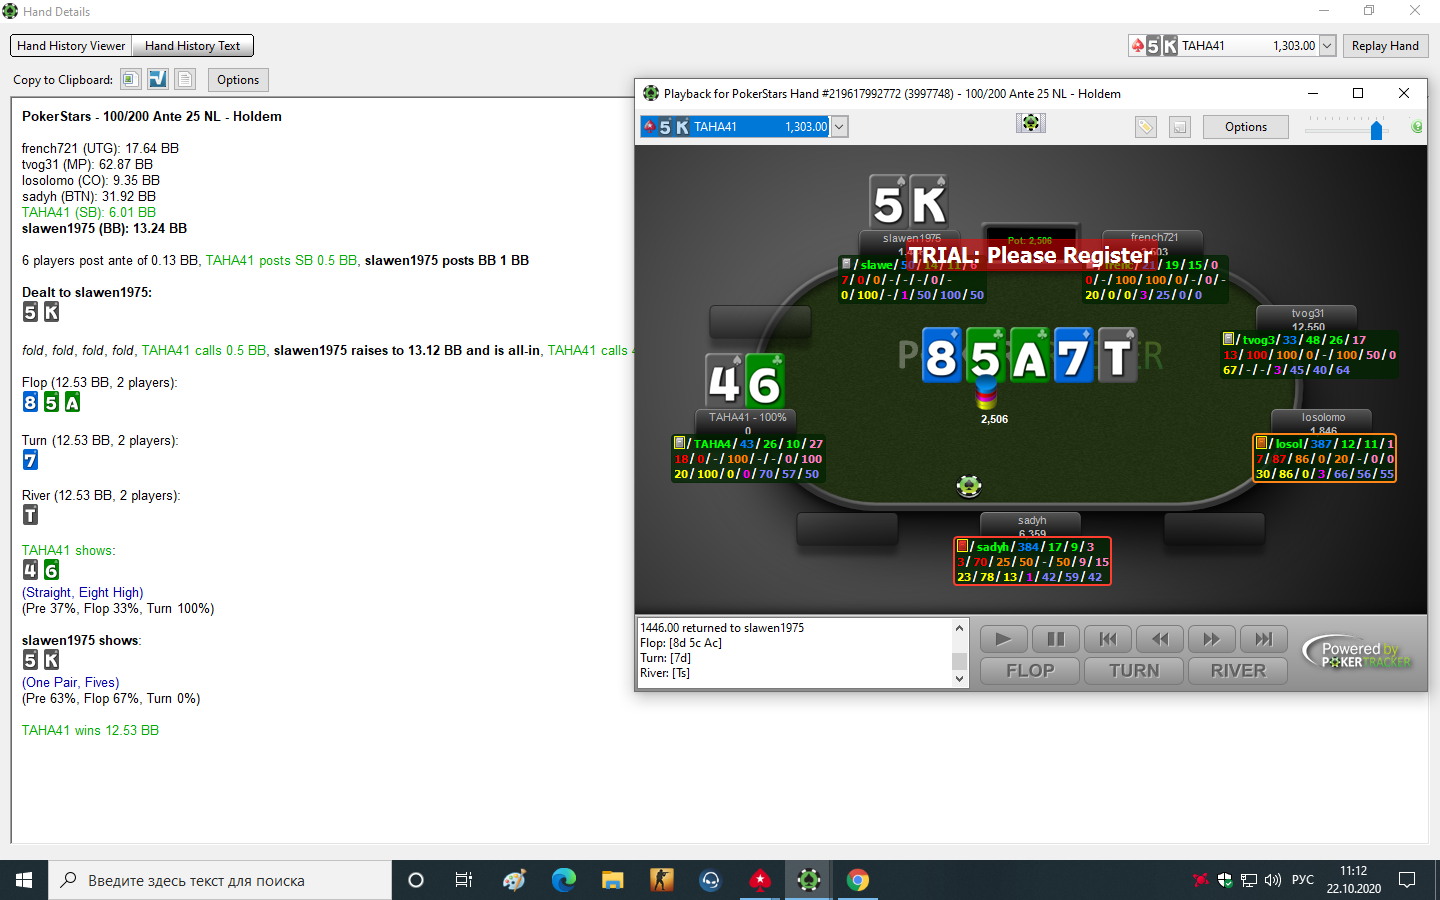Skip to the end of the hand
This screenshot has width=1440, height=900.
[1263, 639]
